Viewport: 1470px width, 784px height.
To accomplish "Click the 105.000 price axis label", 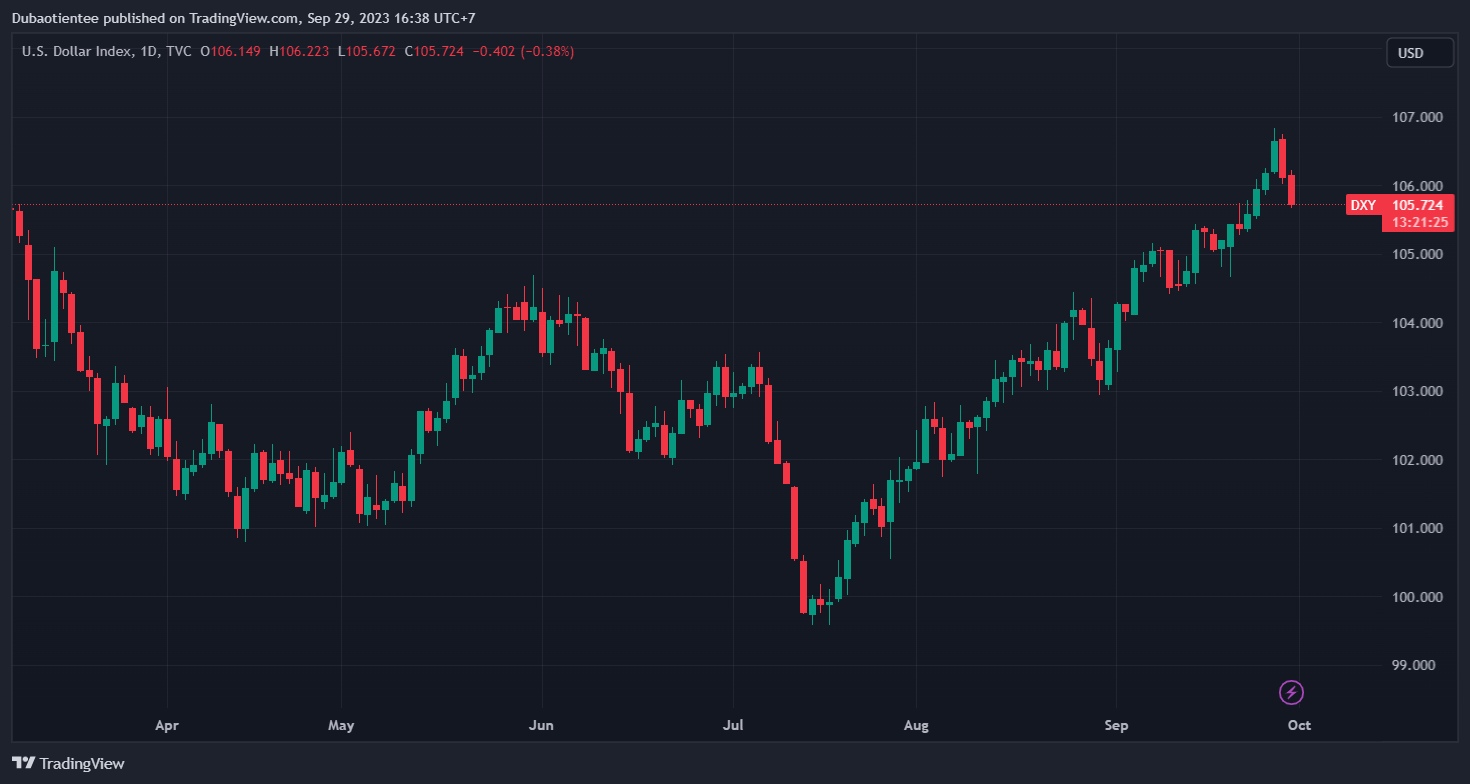I will coord(1417,254).
